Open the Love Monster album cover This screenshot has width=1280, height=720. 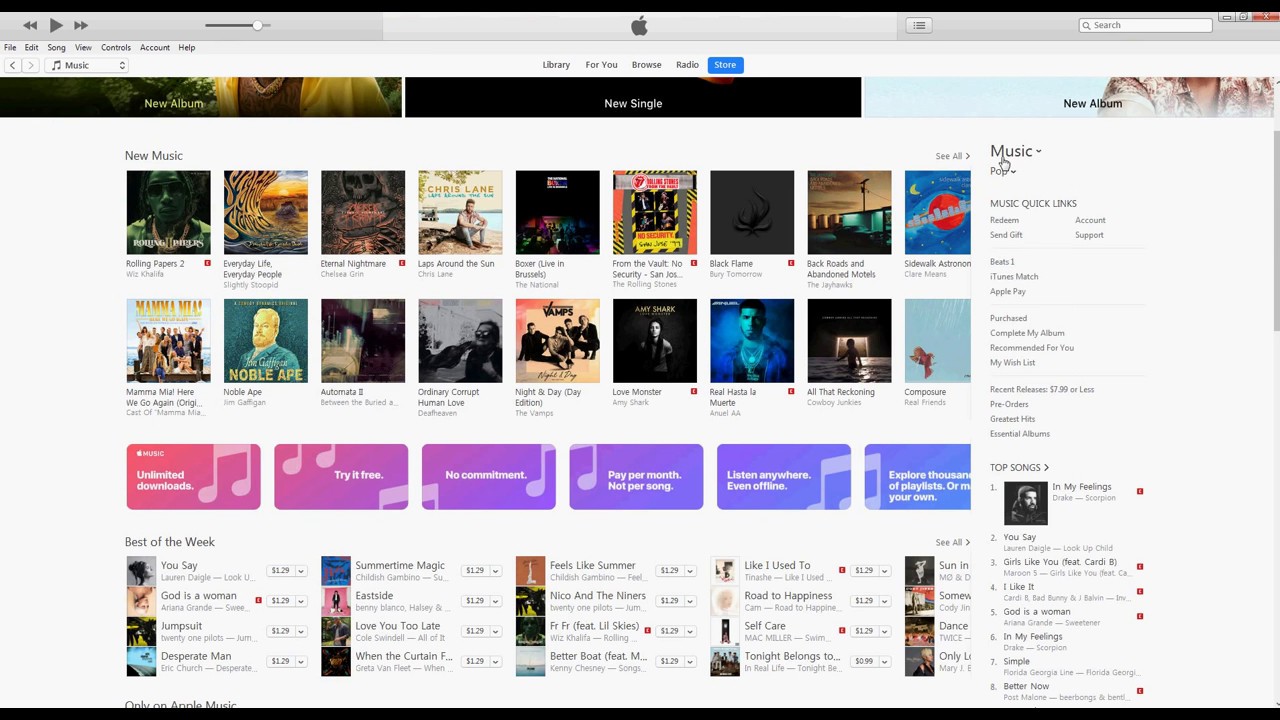point(655,340)
